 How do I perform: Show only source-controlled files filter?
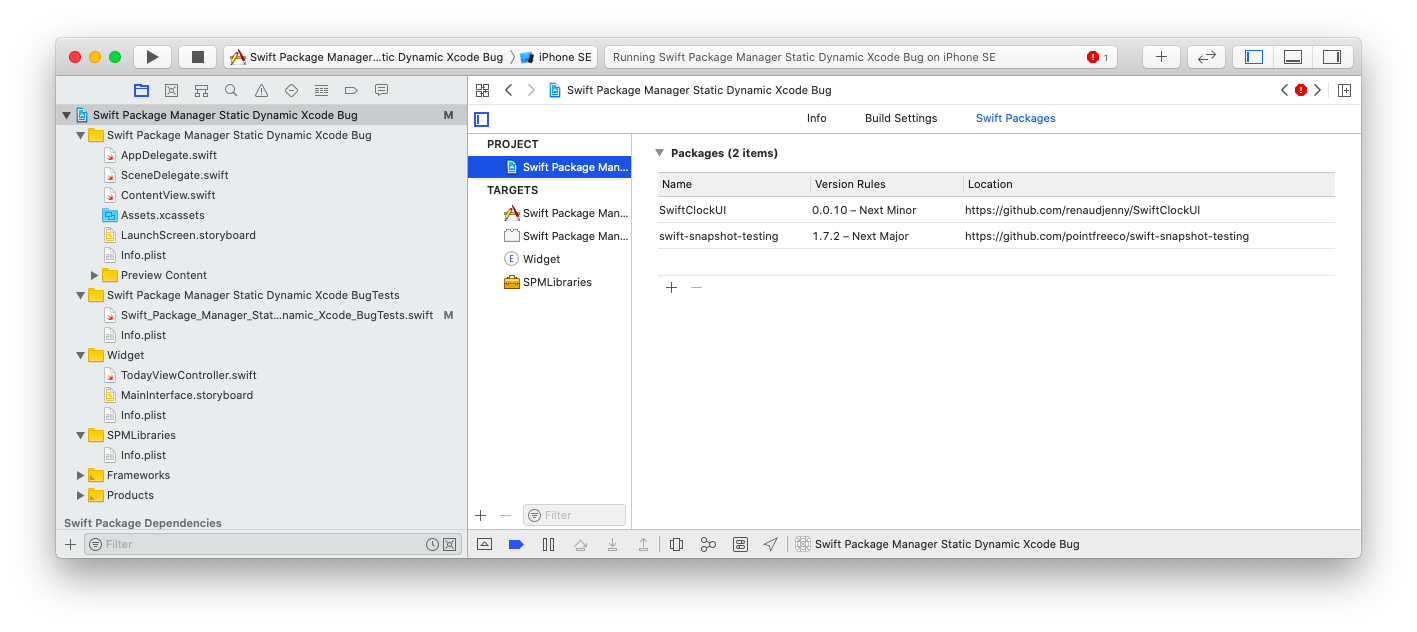[449, 544]
